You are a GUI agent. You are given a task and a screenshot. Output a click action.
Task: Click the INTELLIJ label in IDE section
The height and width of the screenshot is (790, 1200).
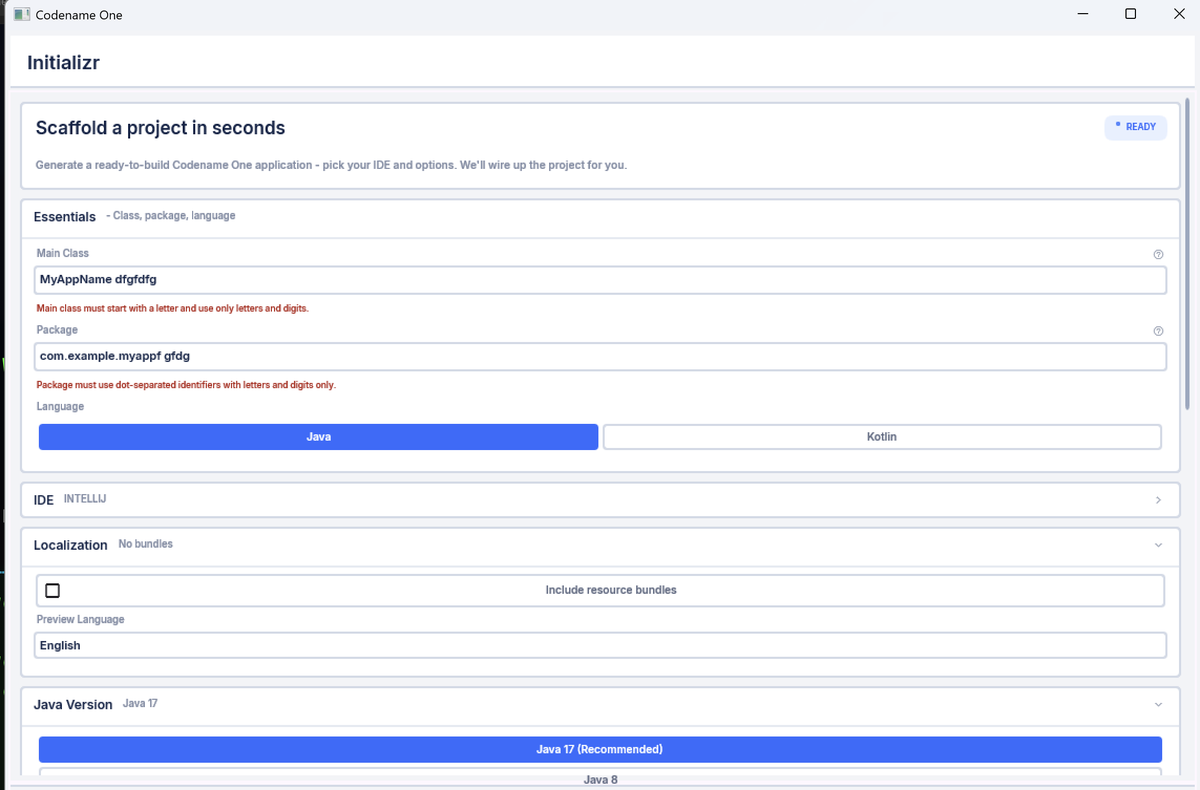pos(85,499)
